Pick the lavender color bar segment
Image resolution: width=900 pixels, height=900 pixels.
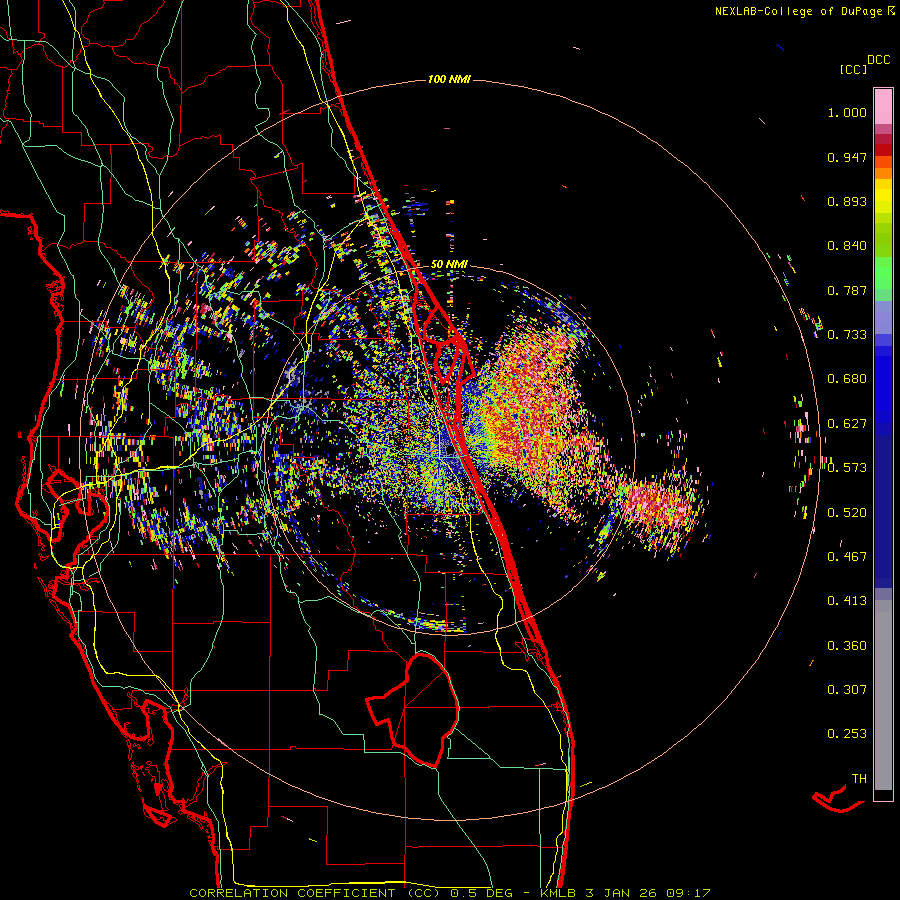pos(883,317)
